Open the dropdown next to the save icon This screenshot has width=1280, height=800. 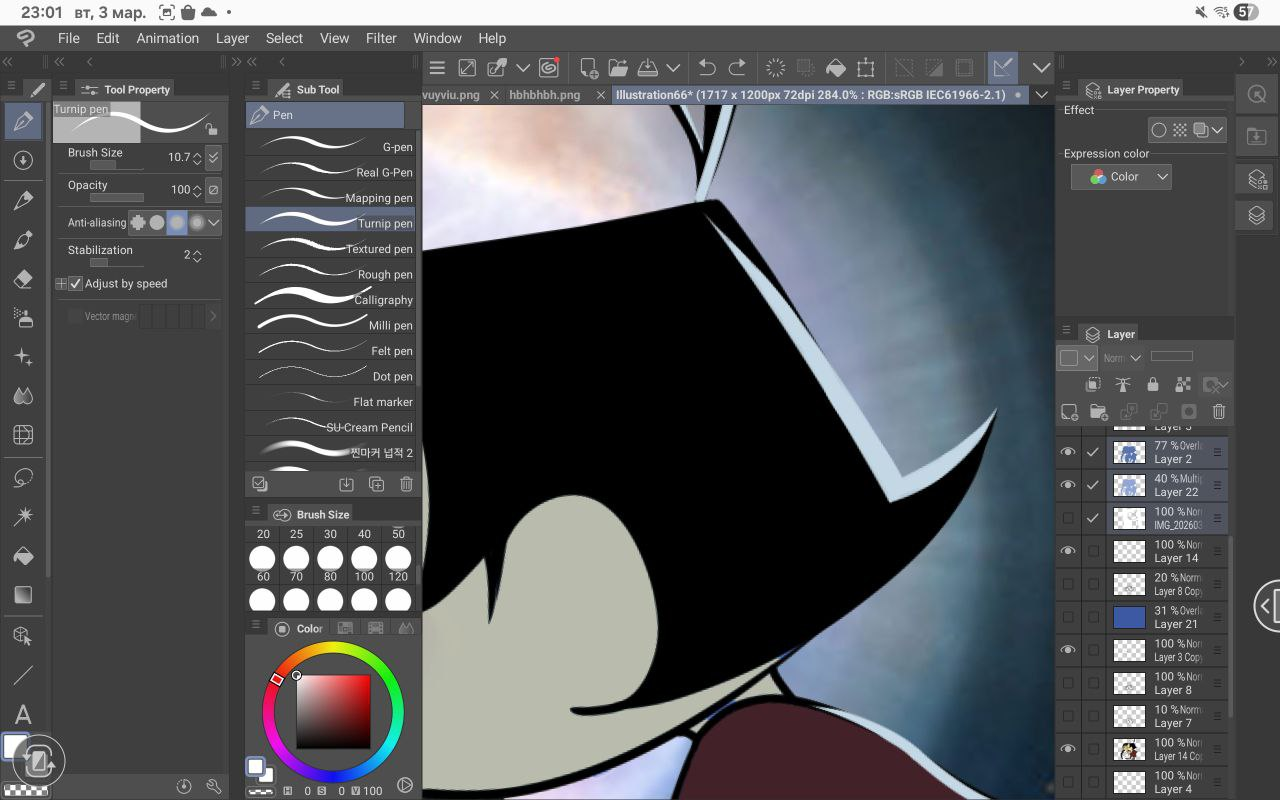[673, 68]
